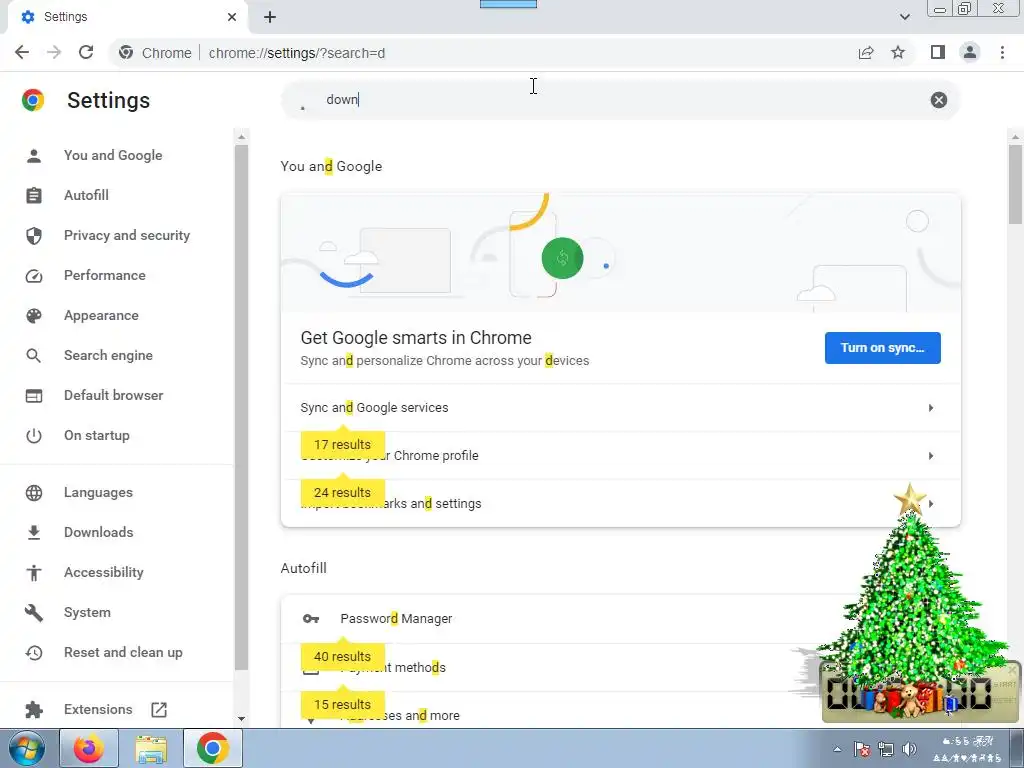Click the Turn on sync button
Image resolution: width=1024 pixels, height=768 pixels.
coord(882,348)
